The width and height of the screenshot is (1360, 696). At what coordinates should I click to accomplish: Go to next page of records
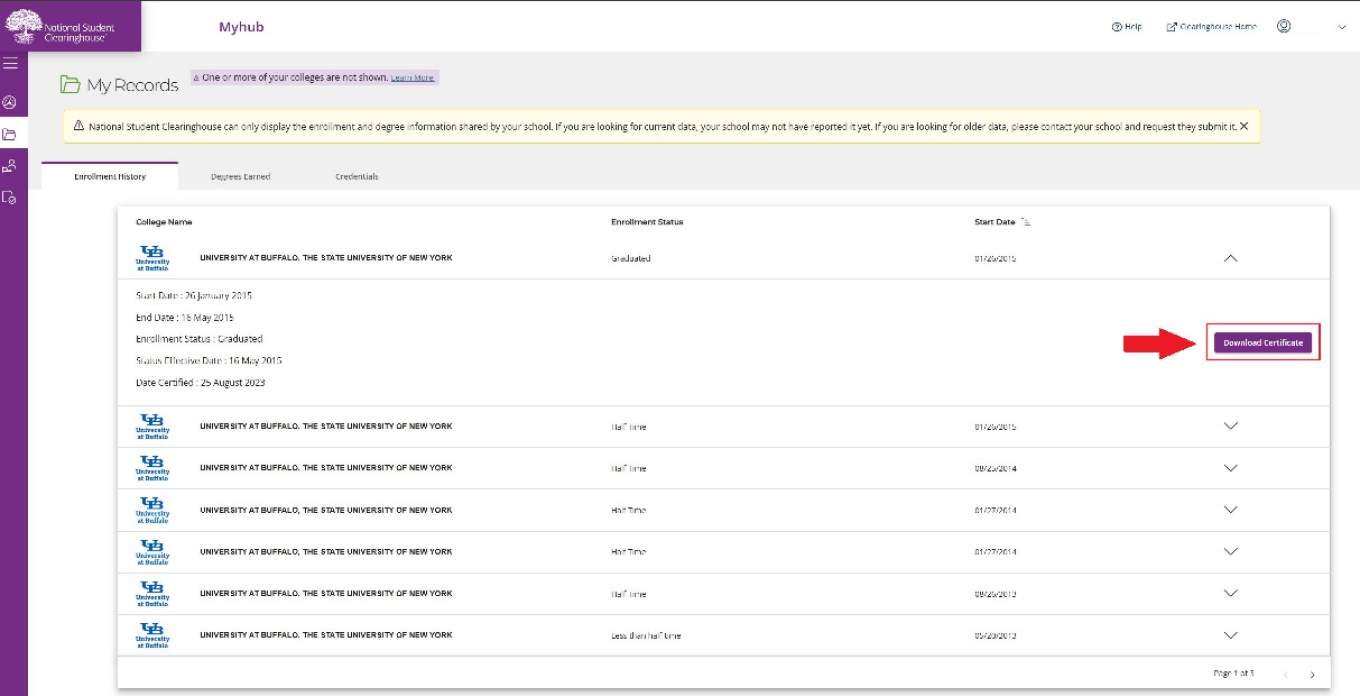pyautogui.click(x=1313, y=675)
